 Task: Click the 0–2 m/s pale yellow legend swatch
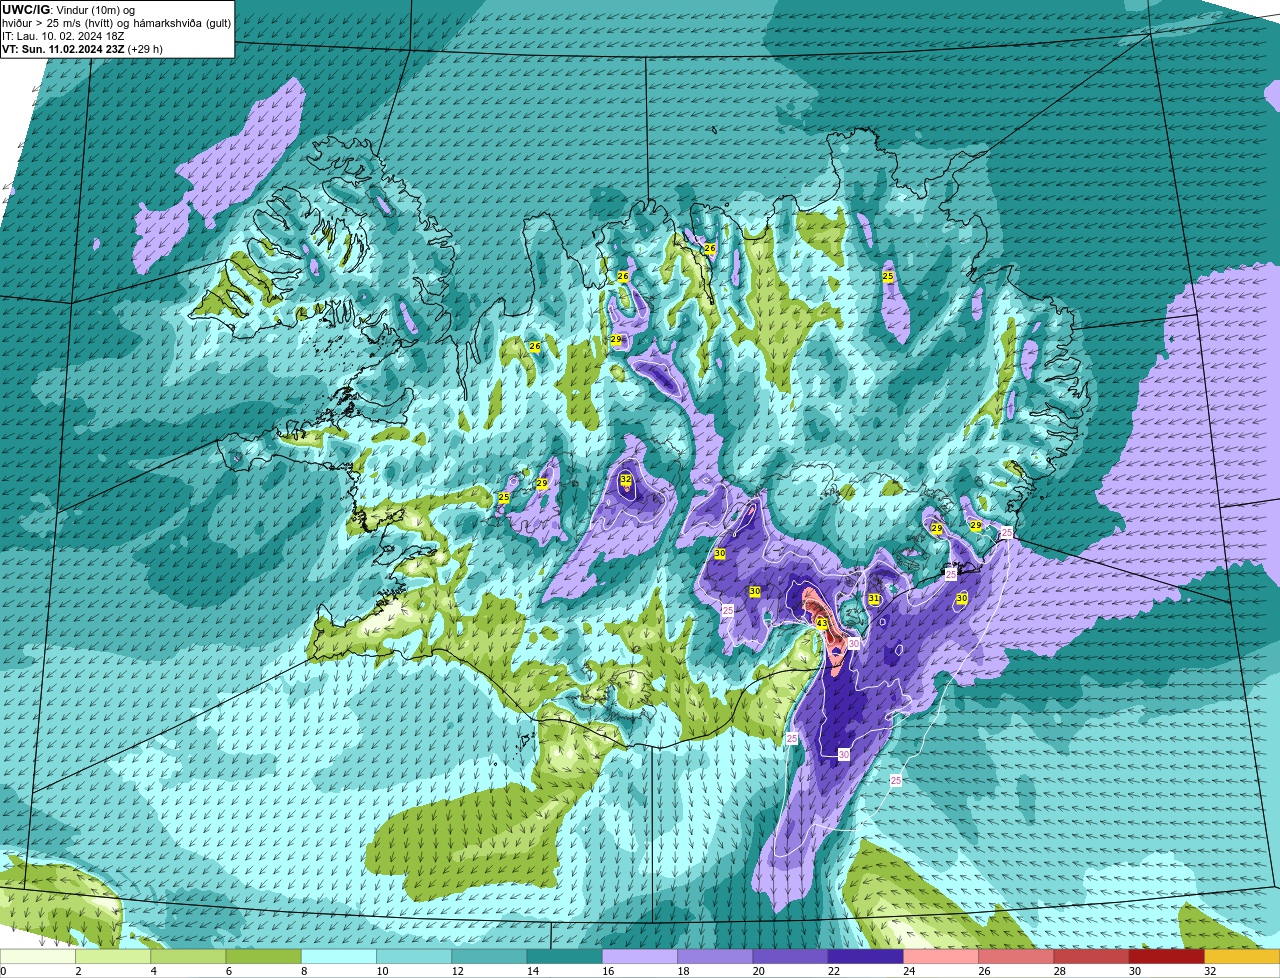coord(38,957)
